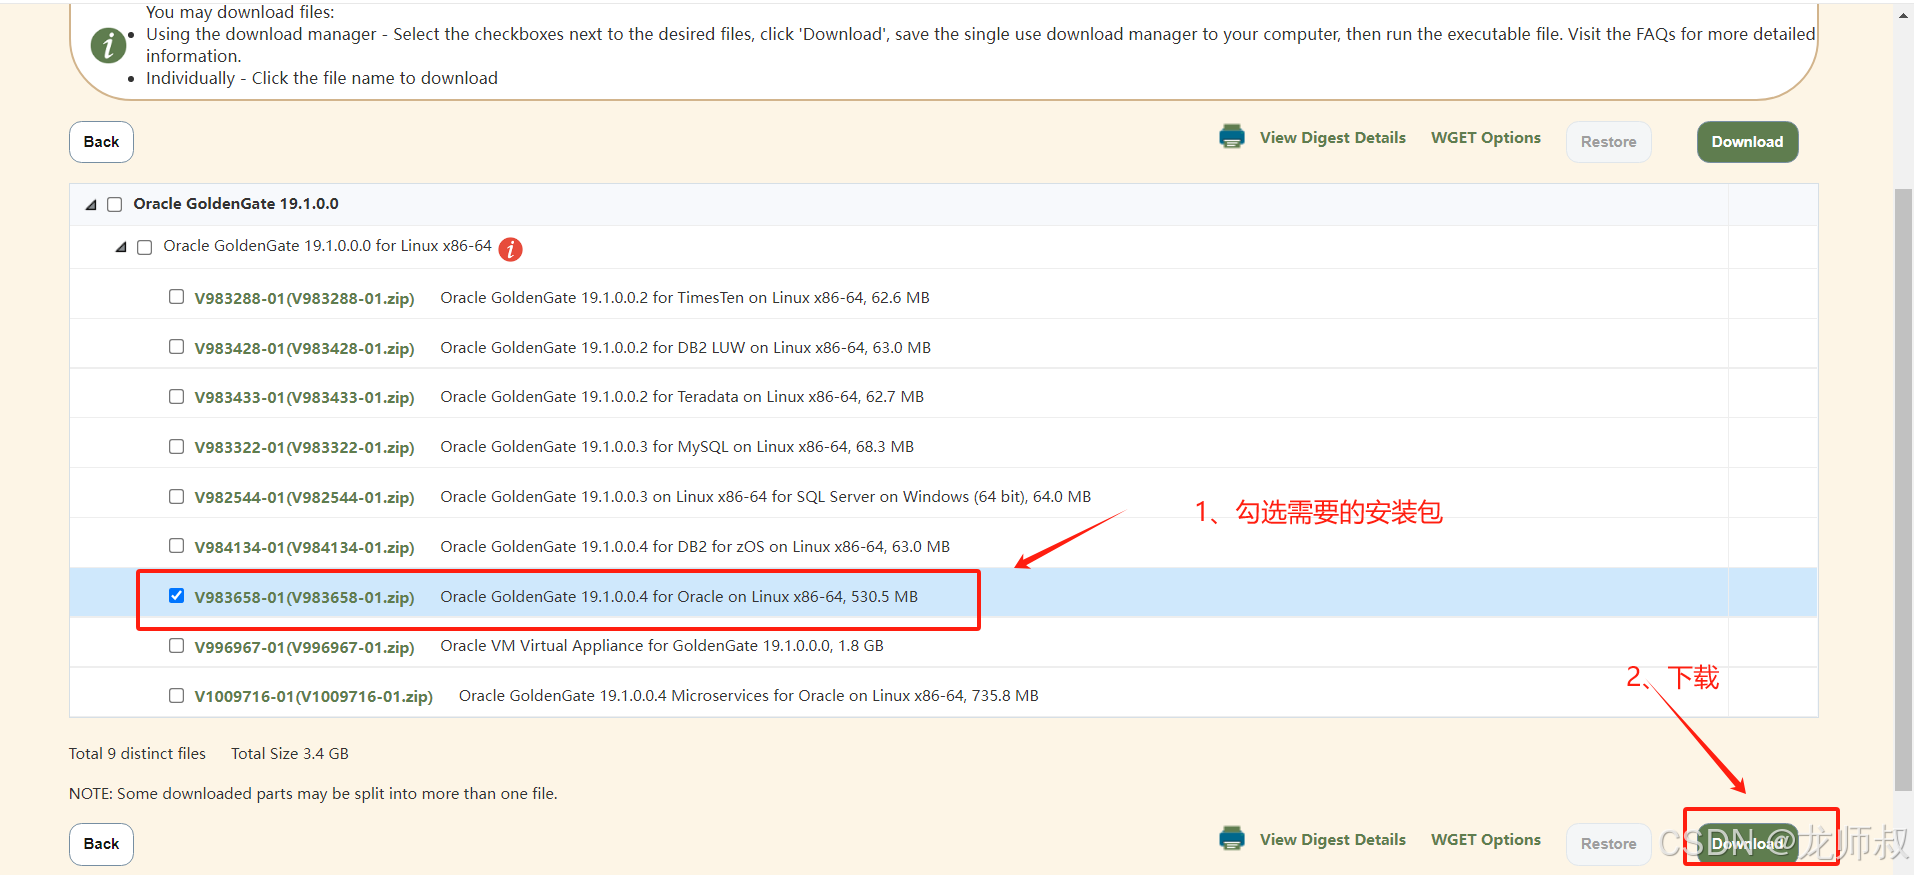1914x875 pixels.
Task: Open the bottom WGET Options link
Action: pos(1485,840)
